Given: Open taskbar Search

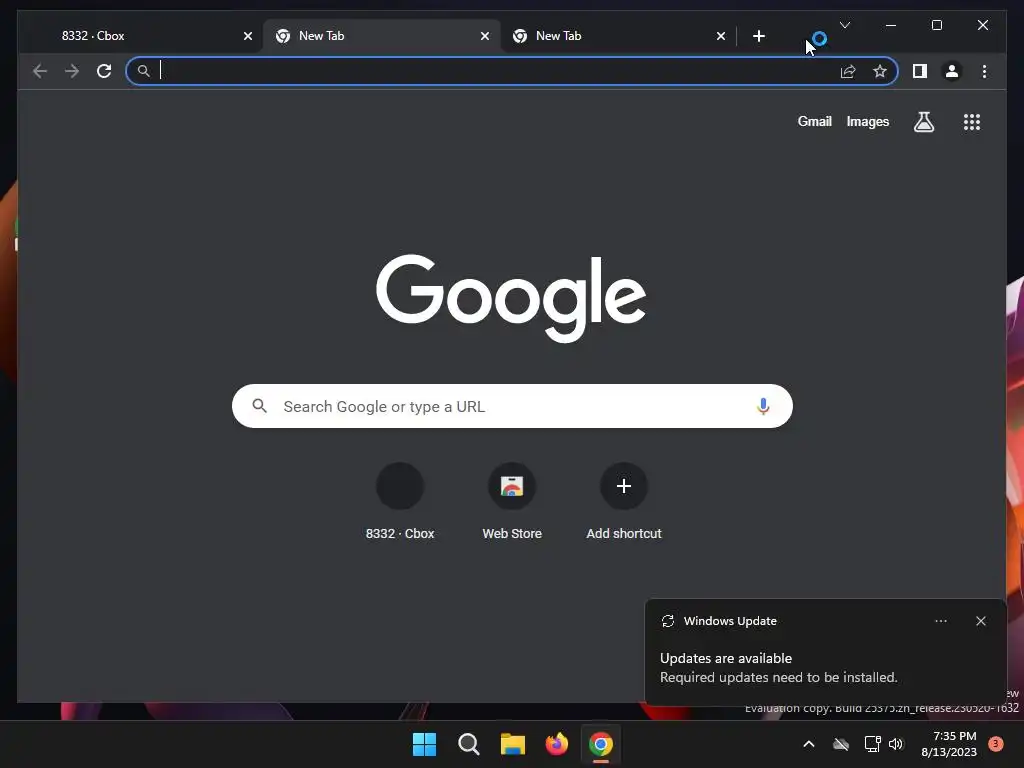Looking at the screenshot, I should point(469,744).
